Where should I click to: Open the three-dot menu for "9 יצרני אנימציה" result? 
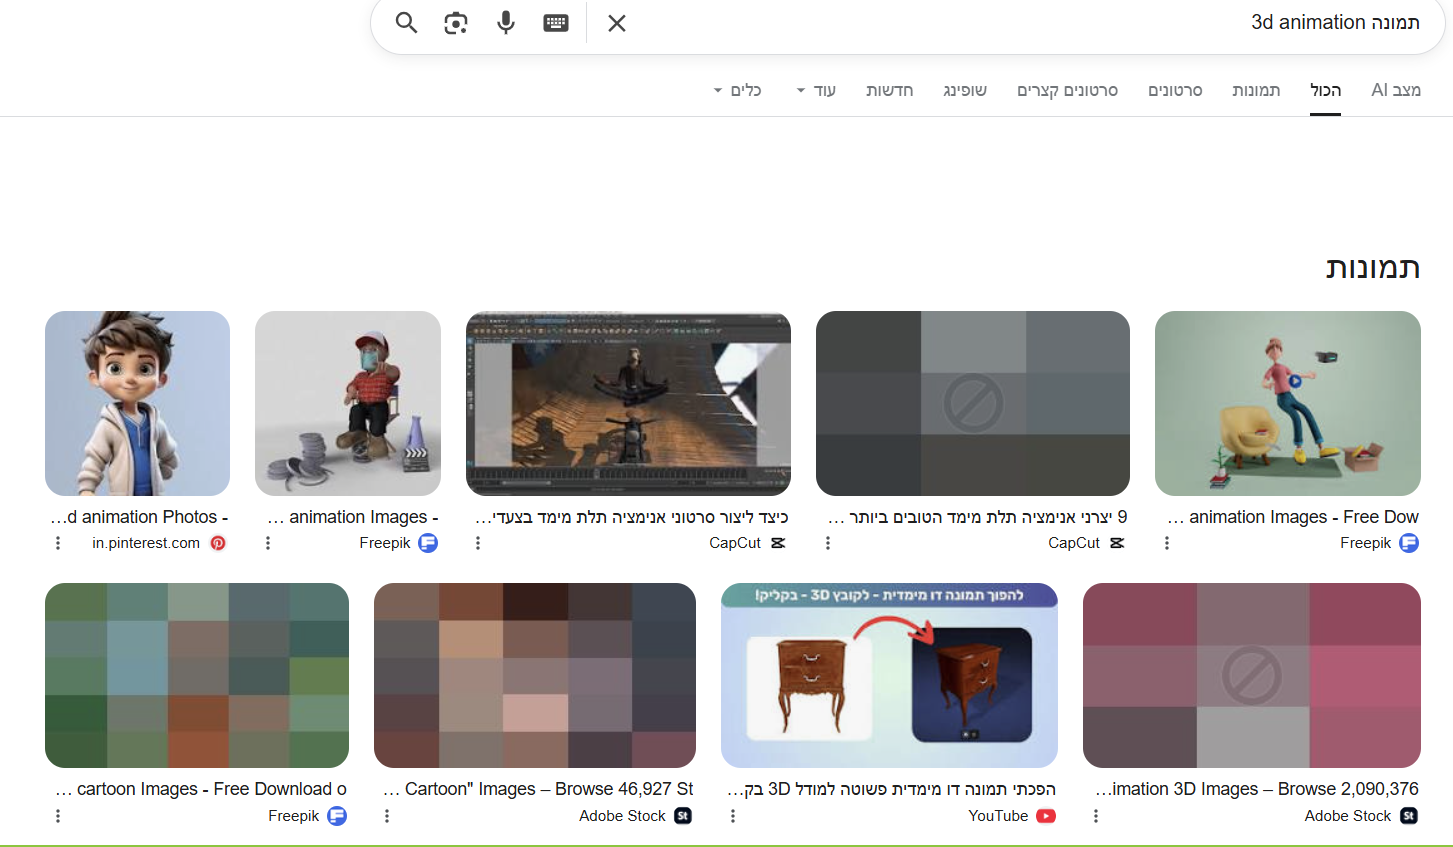[828, 543]
